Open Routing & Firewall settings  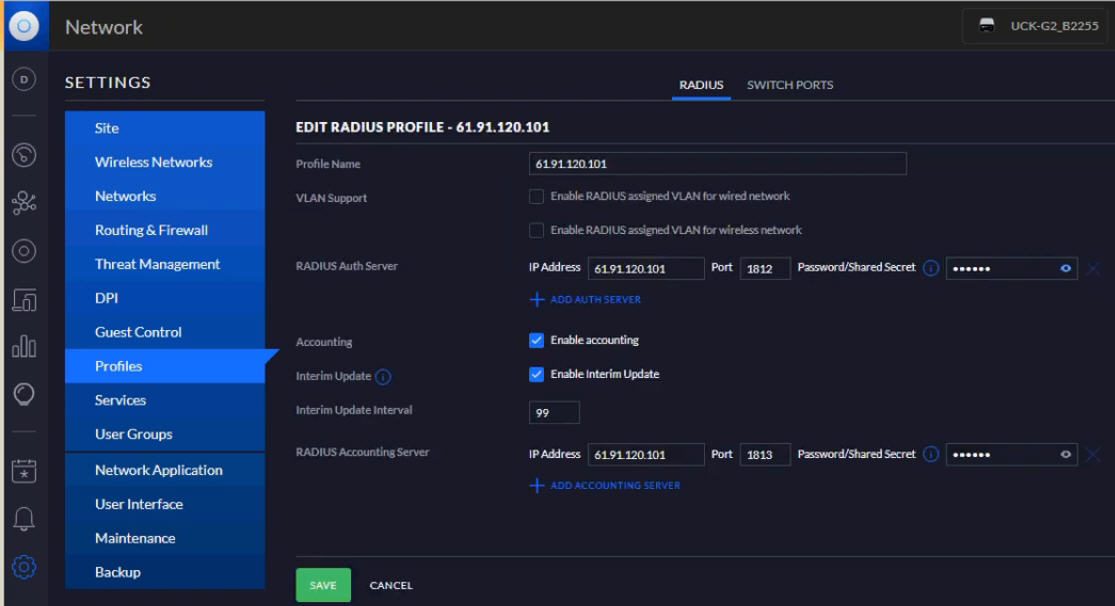pyautogui.click(x=151, y=230)
